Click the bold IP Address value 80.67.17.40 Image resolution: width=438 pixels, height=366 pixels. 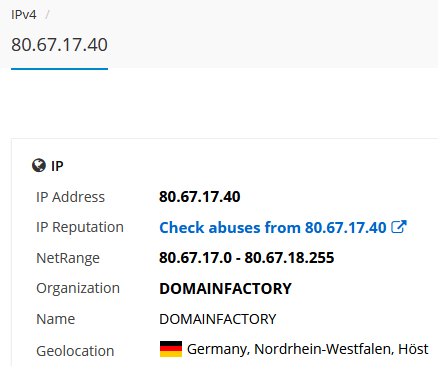199,197
